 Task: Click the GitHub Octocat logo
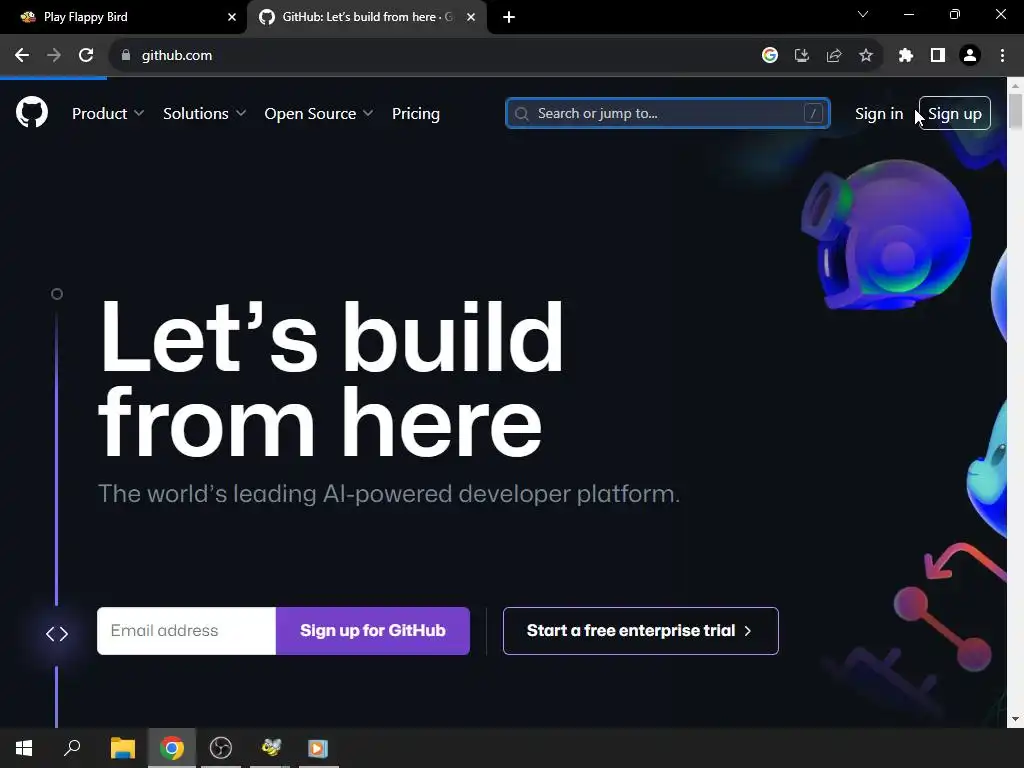[x=32, y=112]
